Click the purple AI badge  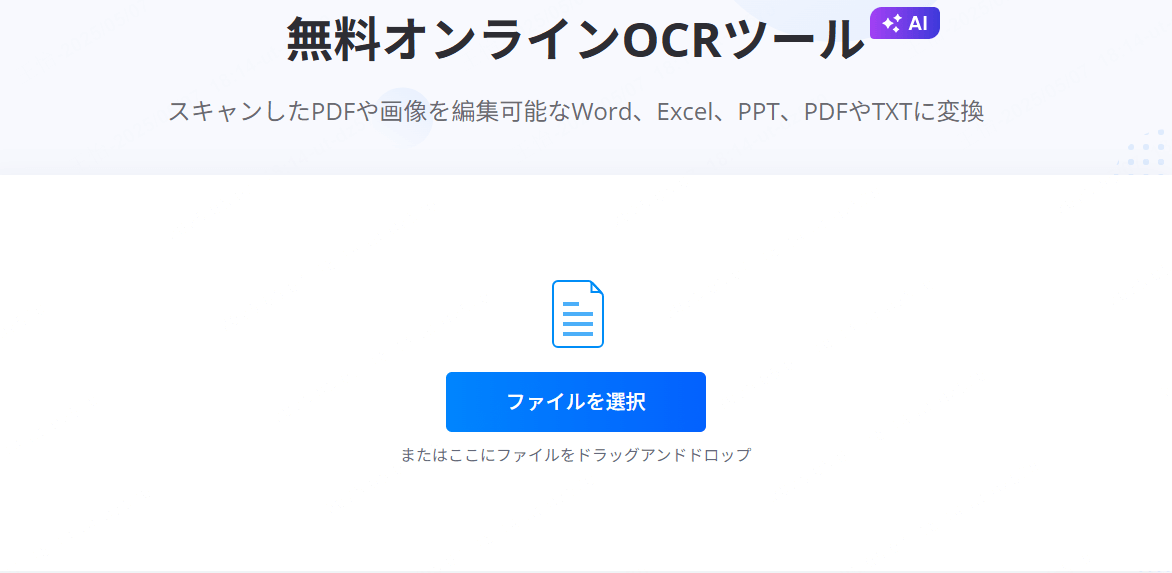904,23
